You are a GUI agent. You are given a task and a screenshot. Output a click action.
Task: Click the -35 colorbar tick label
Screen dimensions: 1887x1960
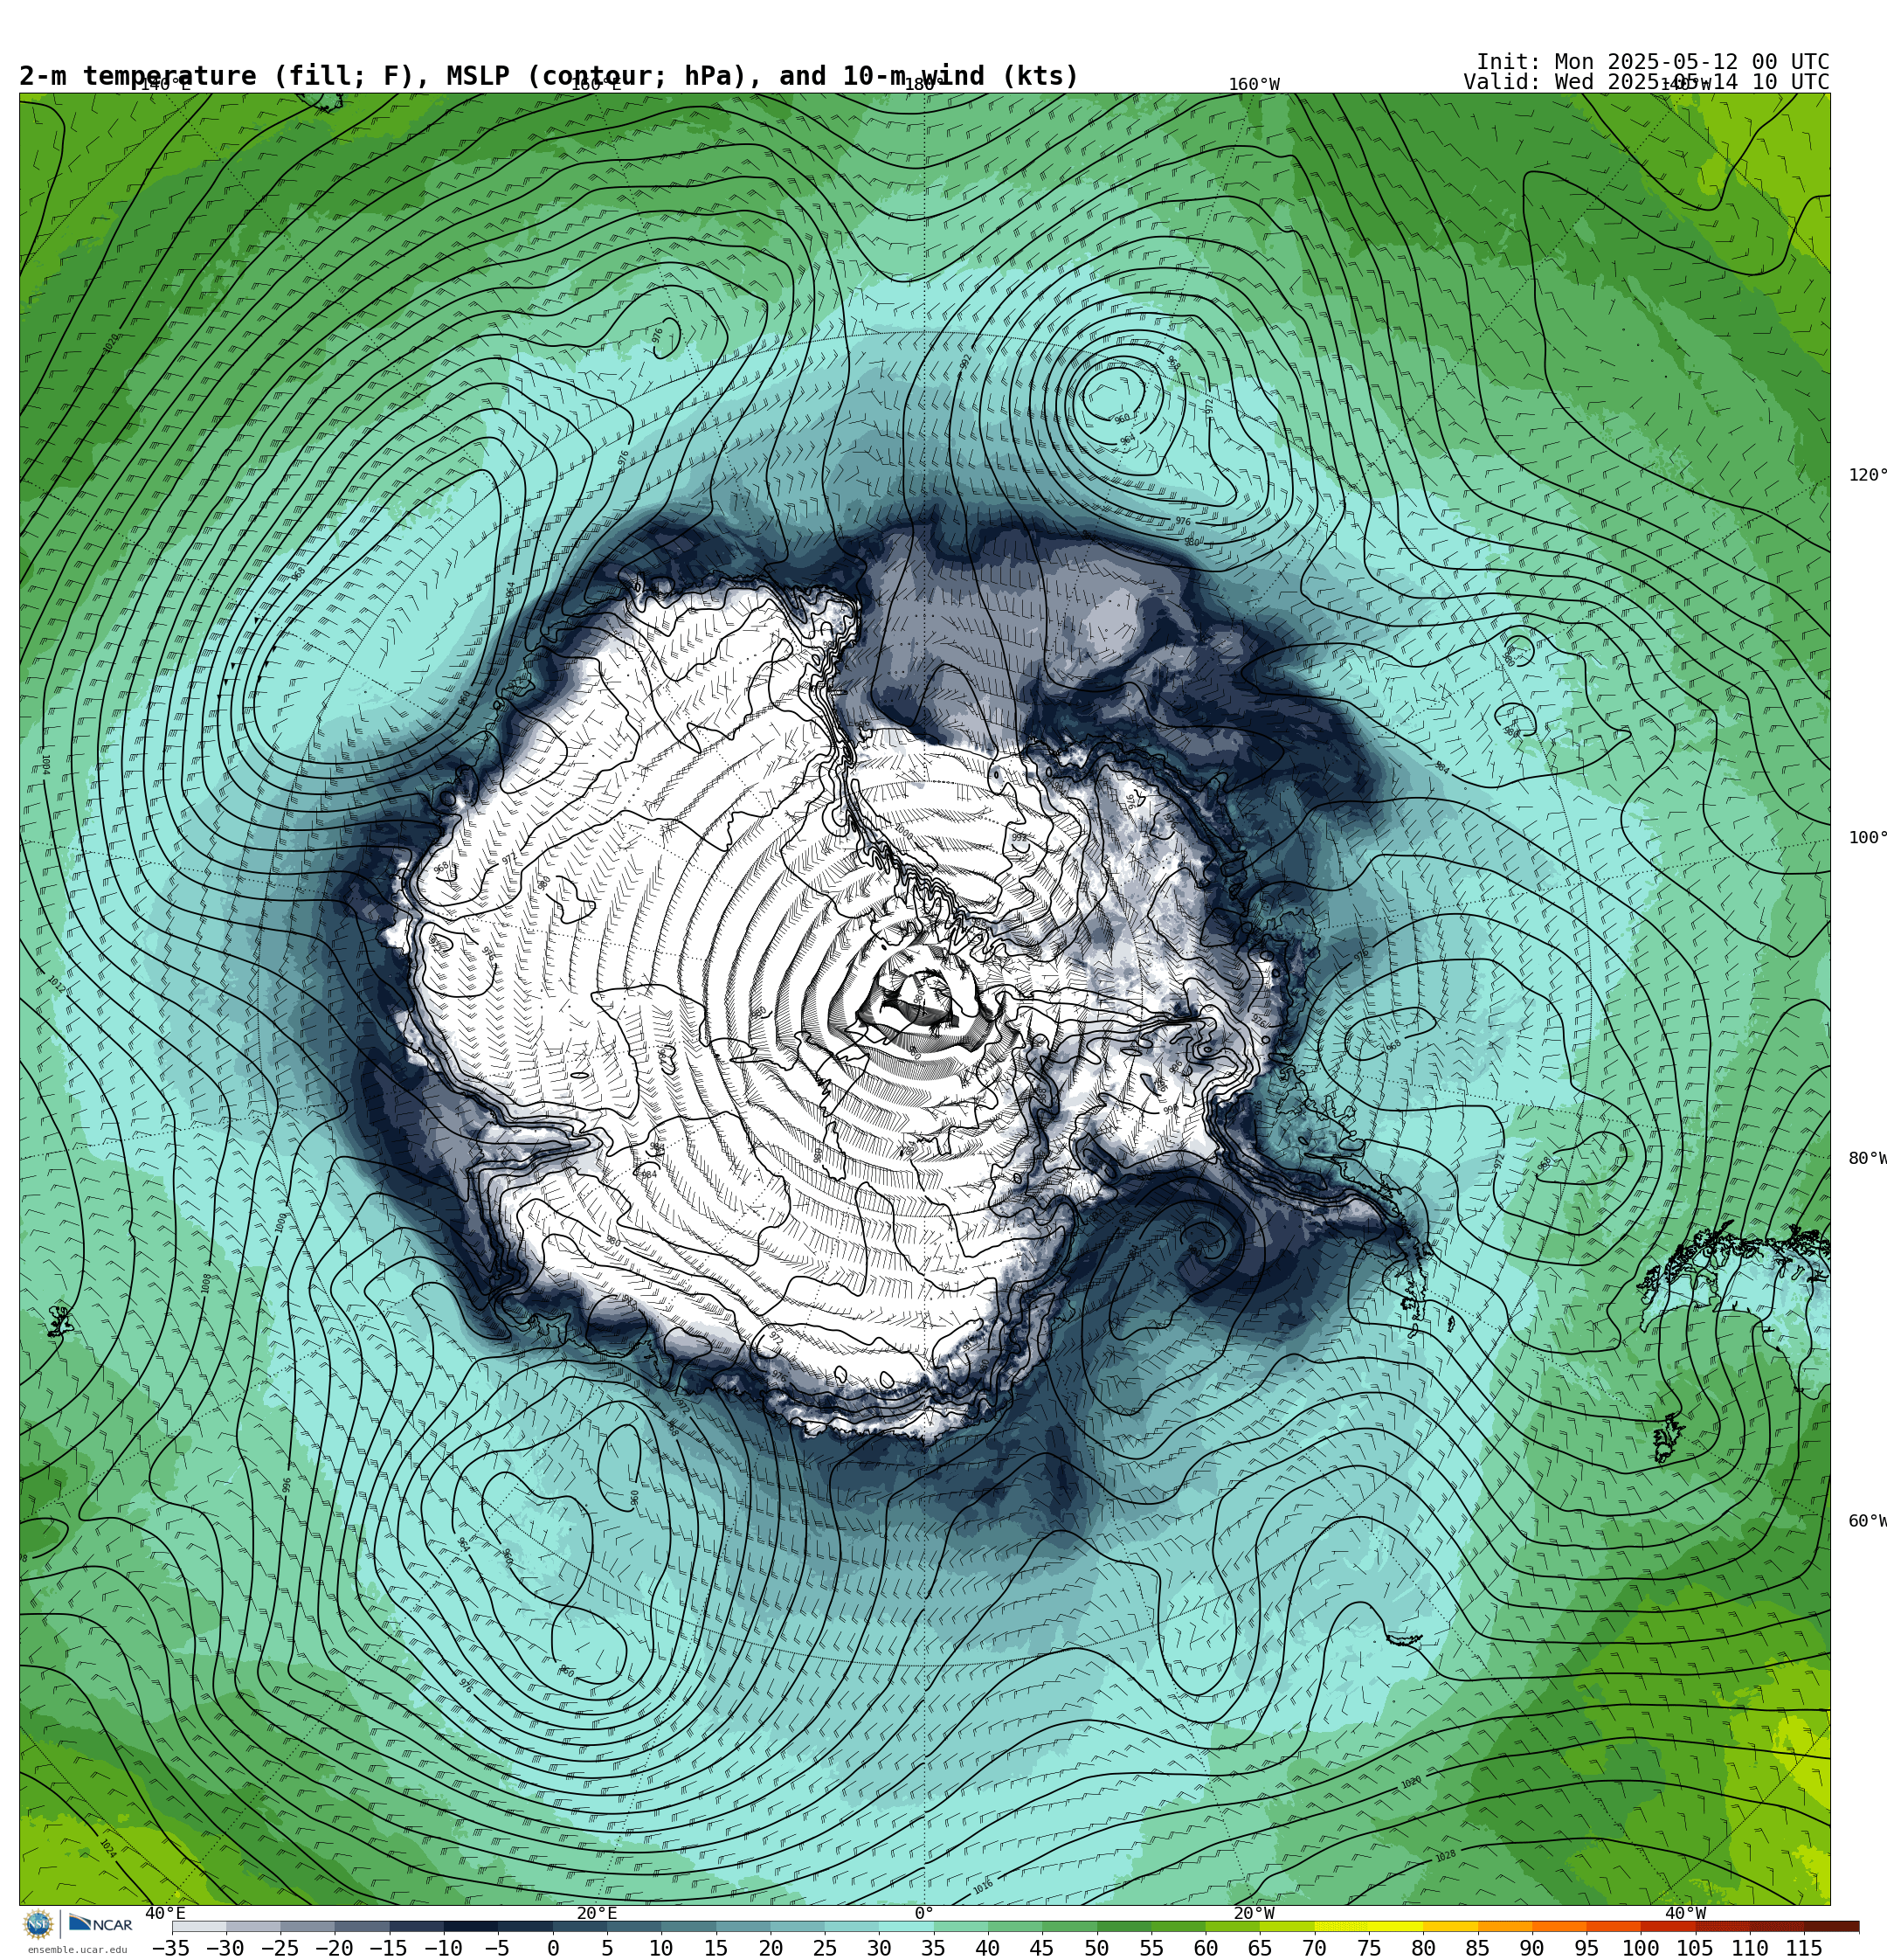(x=171, y=1948)
